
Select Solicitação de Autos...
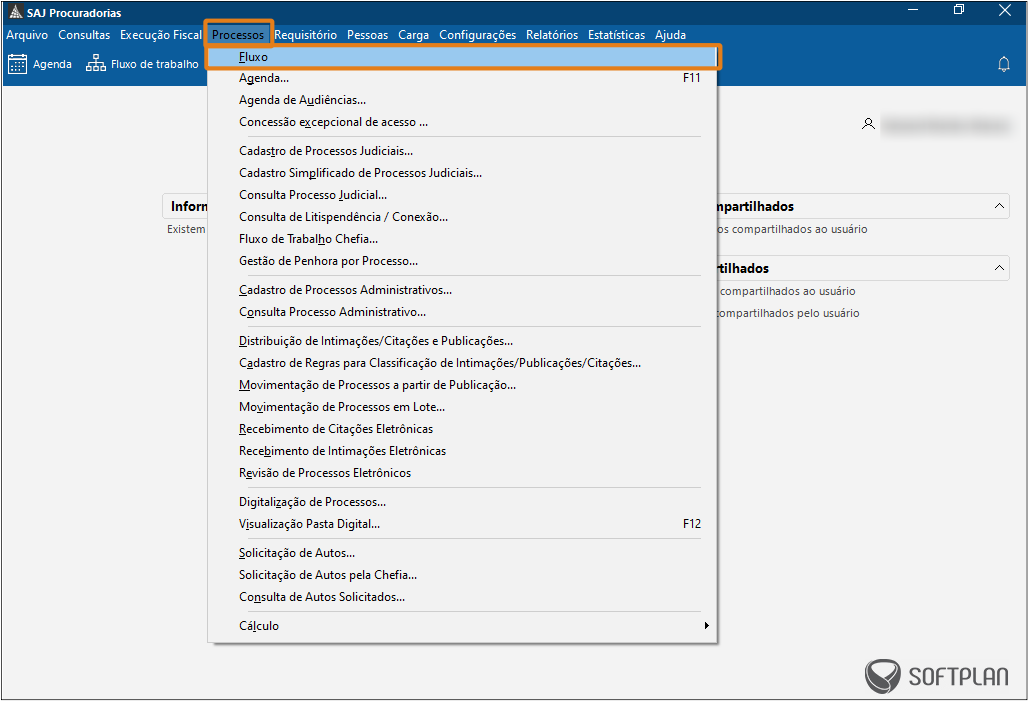[x=462, y=553]
